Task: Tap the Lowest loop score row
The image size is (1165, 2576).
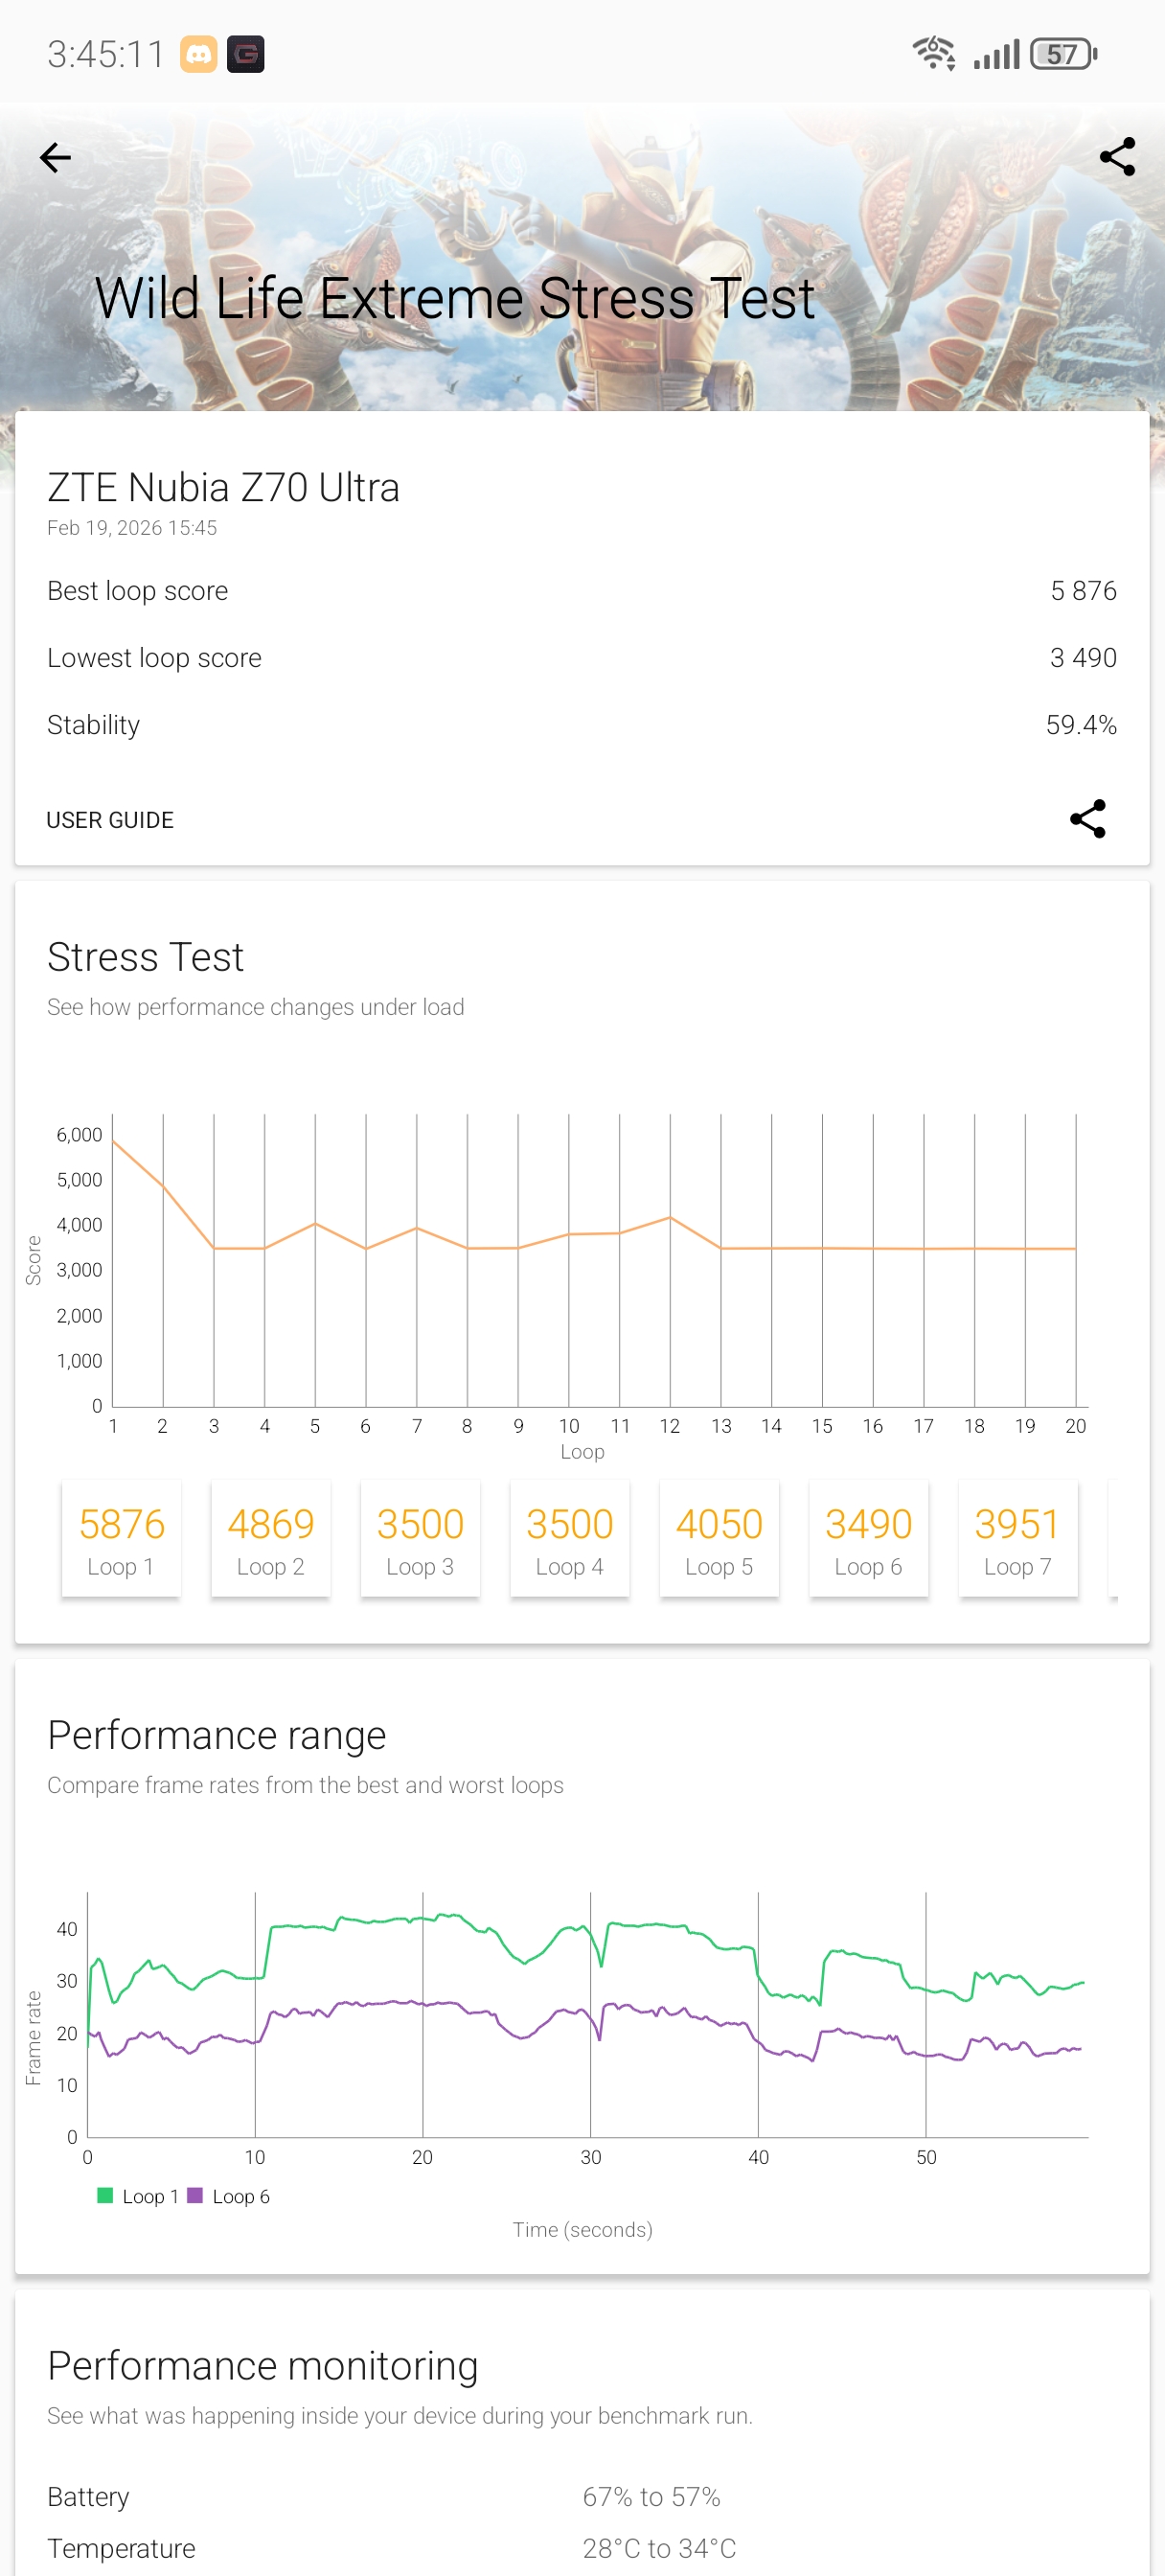Action: (582, 658)
